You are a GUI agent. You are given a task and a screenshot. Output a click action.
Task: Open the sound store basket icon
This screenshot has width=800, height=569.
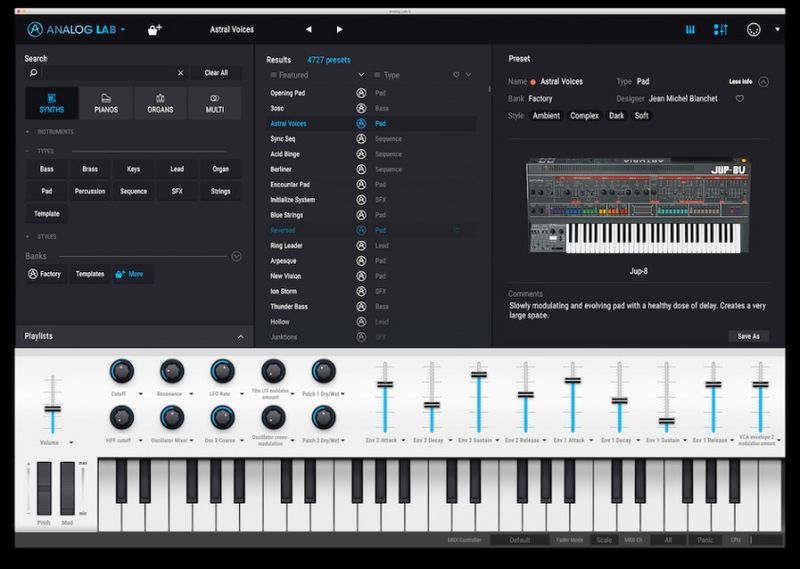coord(155,30)
